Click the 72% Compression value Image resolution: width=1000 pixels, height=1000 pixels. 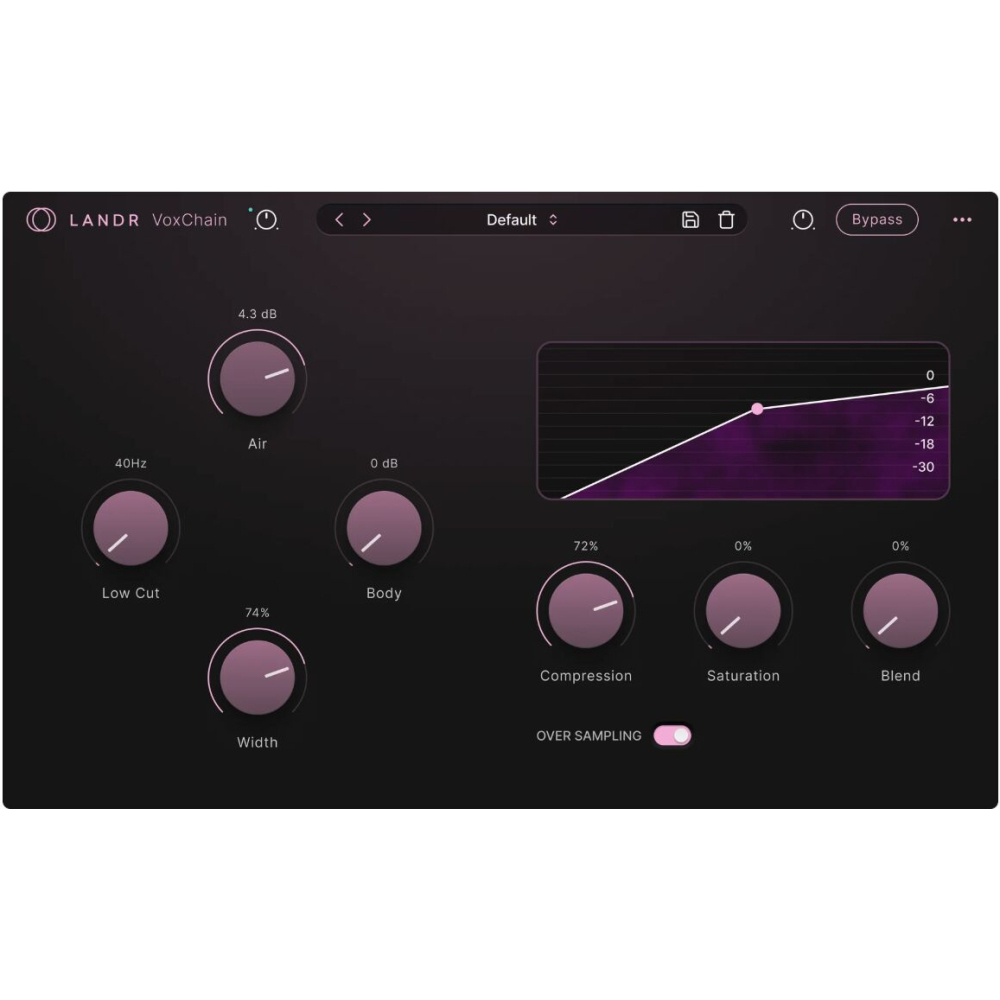(585, 546)
